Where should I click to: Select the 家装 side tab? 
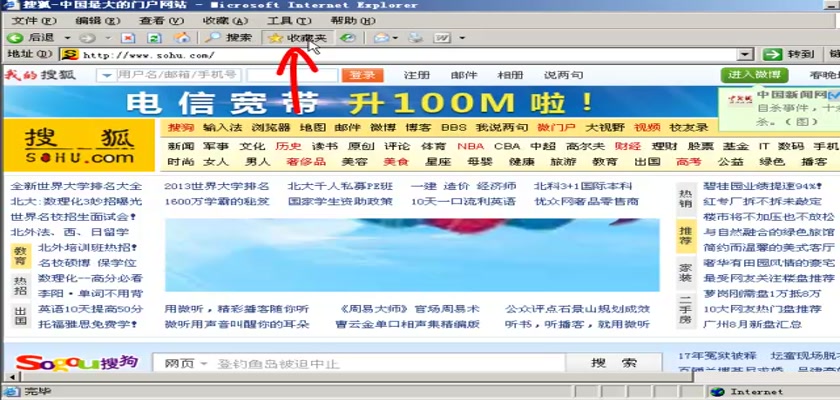click(686, 272)
